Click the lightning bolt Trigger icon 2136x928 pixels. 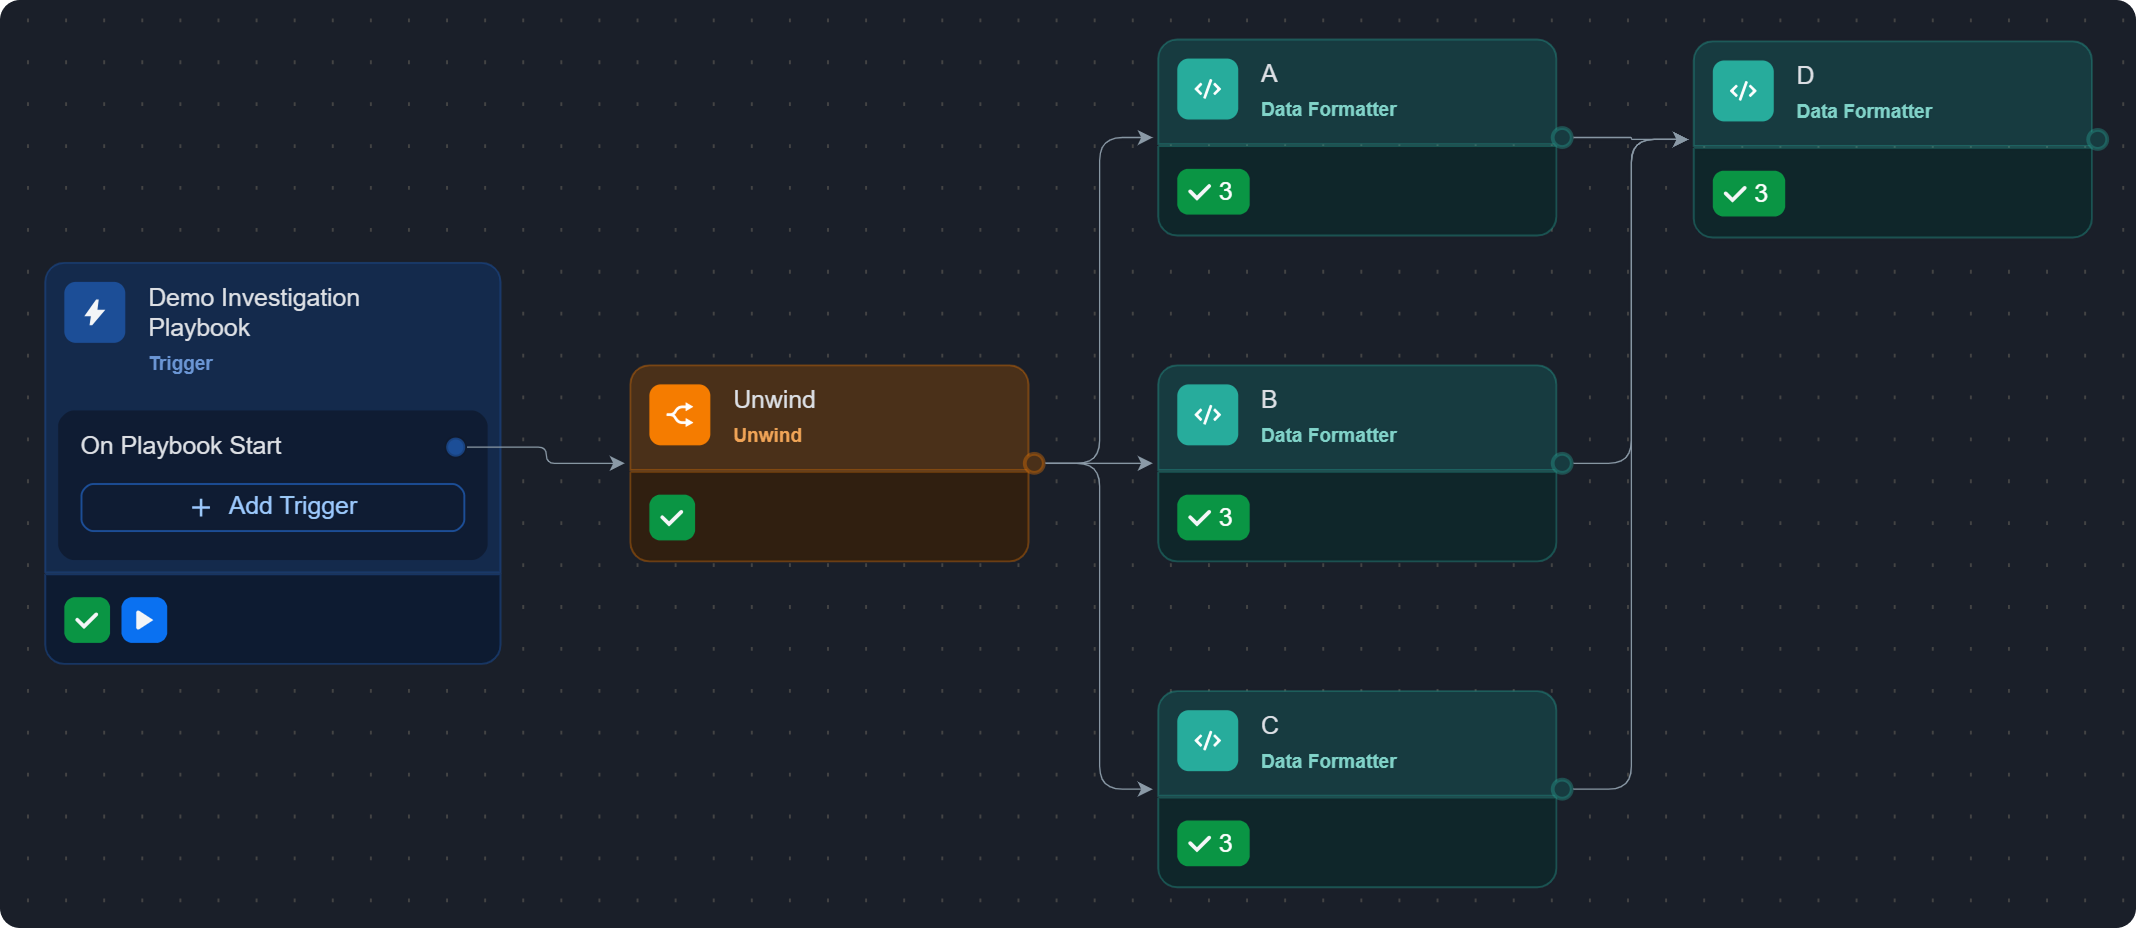[95, 313]
